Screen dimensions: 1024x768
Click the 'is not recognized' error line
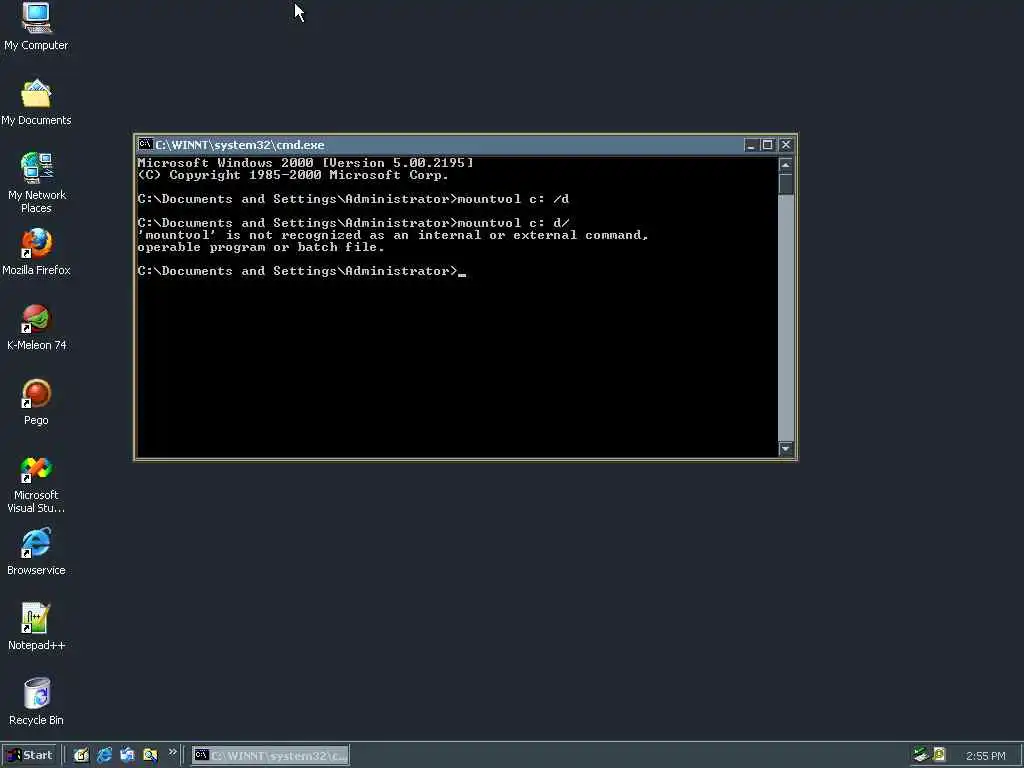(393, 235)
